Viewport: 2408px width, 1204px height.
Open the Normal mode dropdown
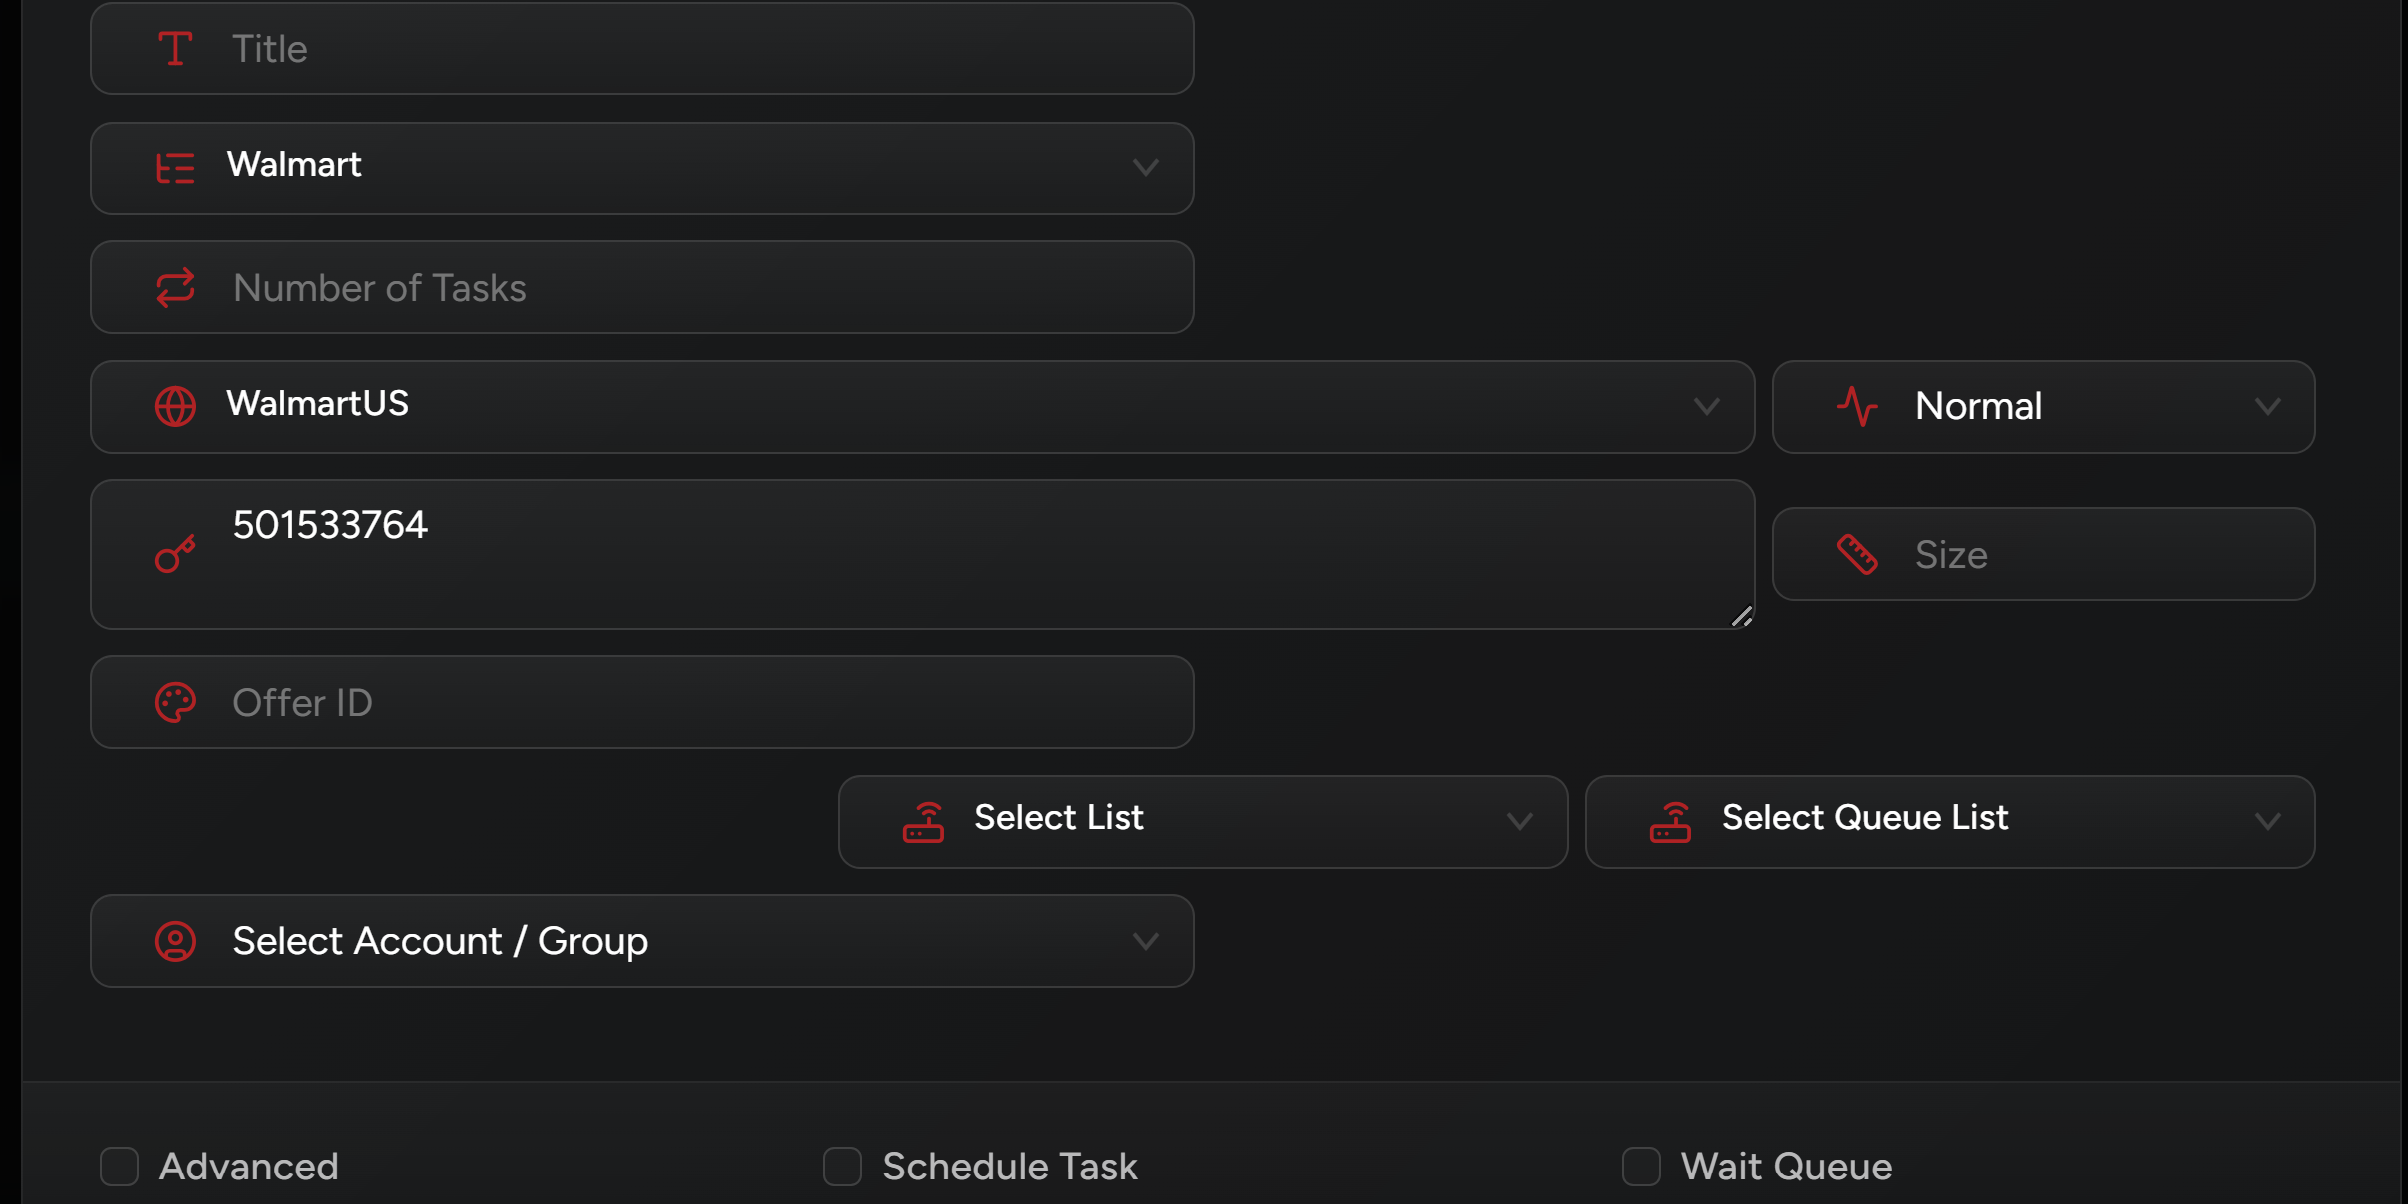point(2267,407)
